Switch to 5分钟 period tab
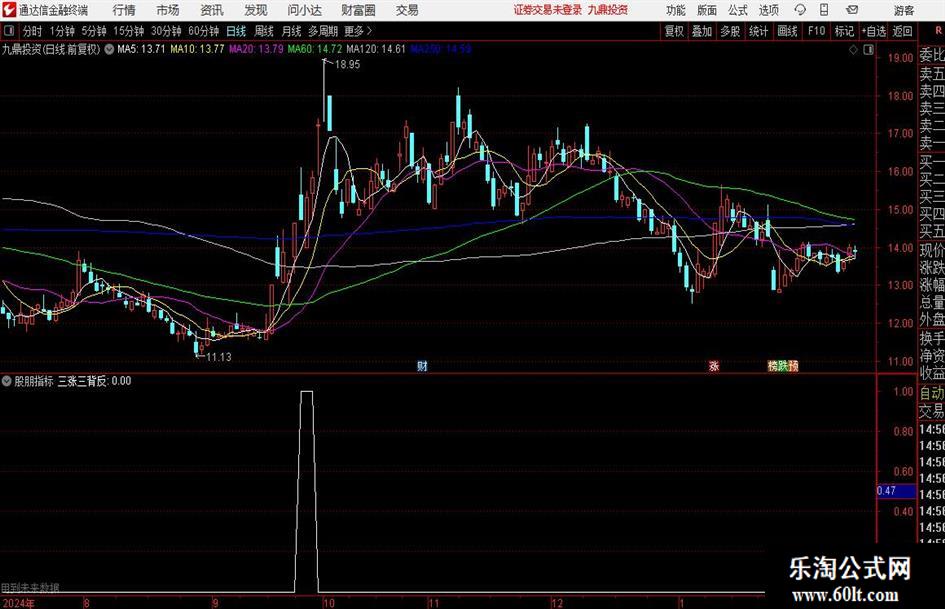This screenshot has width=945, height=609. pos(94,31)
